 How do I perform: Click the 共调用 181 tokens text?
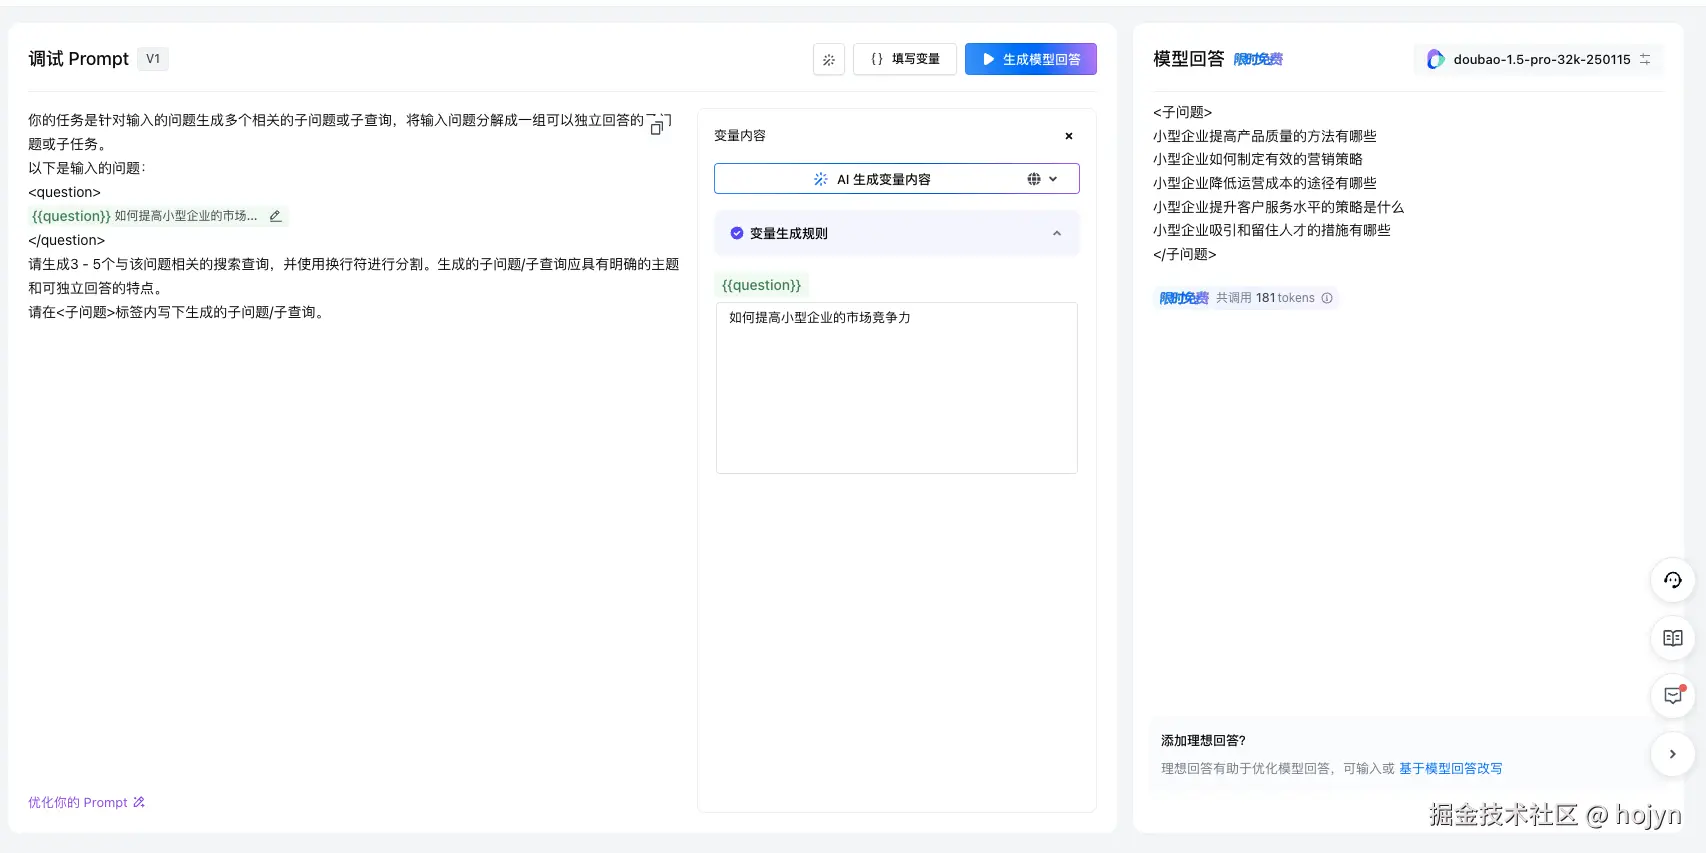coord(1265,298)
